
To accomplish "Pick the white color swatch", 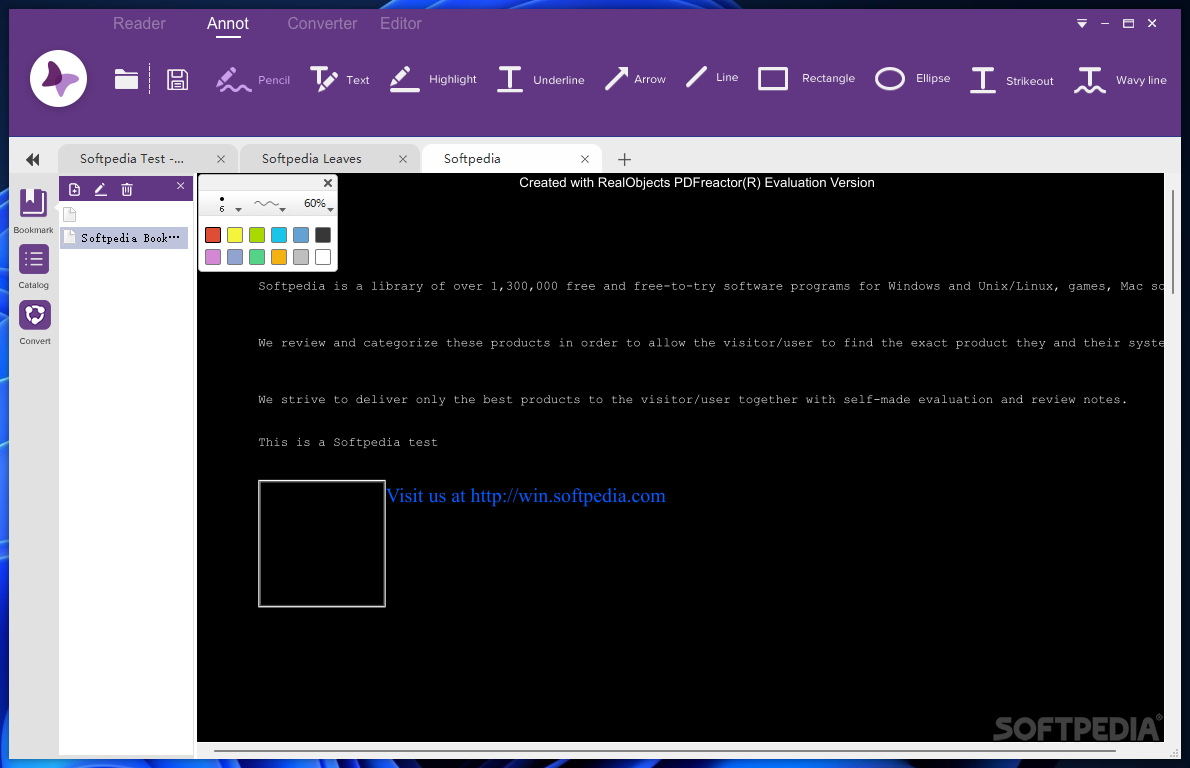I will pos(323,257).
